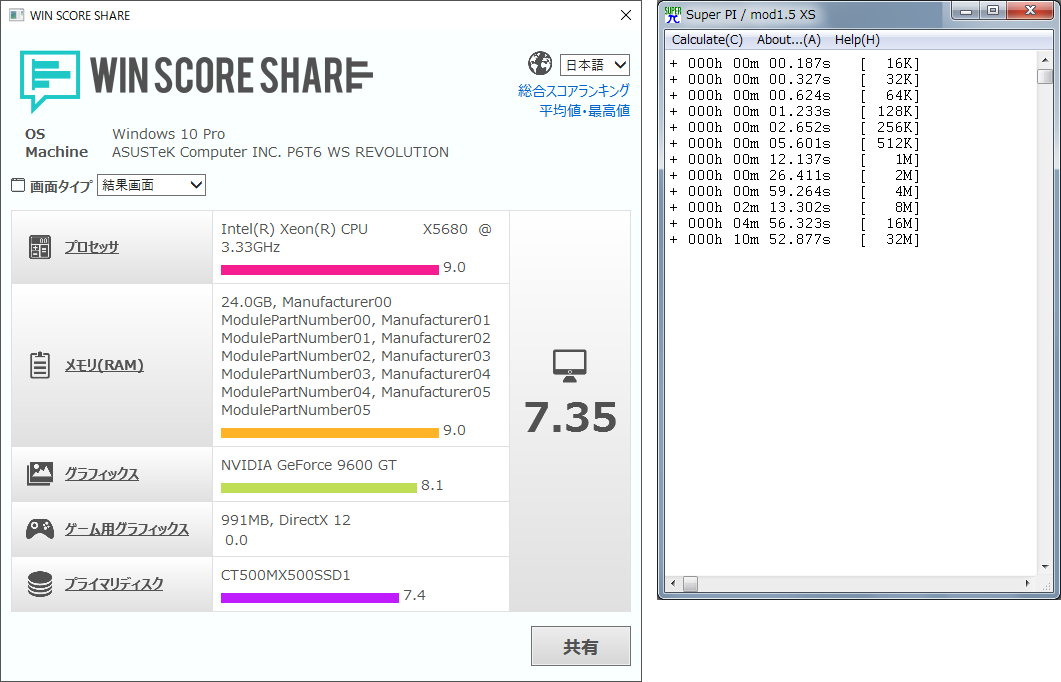The width and height of the screenshot is (1061, 682).
Task: Open the 結果画面 screen type dropdown
Action: [x=152, y=185]
